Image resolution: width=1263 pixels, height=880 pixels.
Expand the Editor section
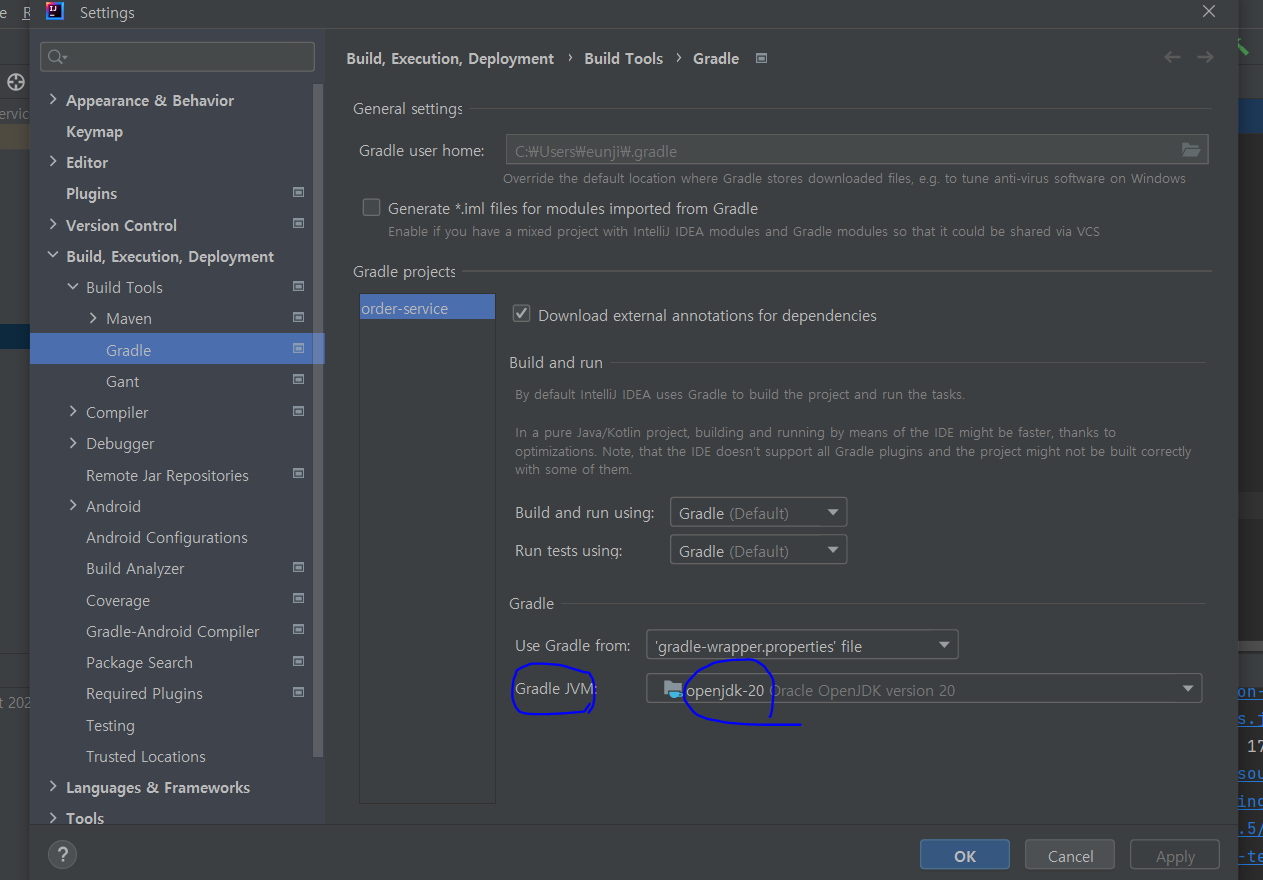point(53,161)
